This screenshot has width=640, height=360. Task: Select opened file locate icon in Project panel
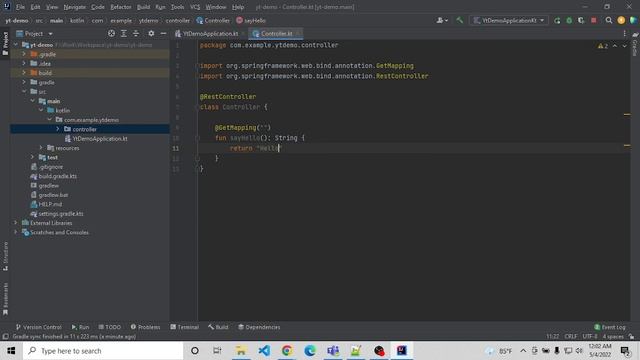pos(111,33)
